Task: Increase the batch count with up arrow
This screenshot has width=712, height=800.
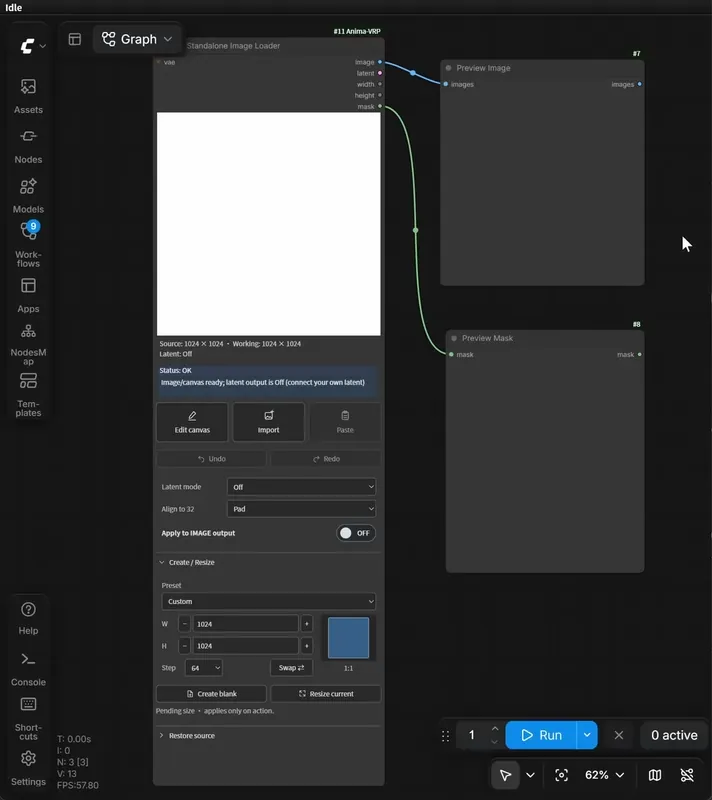Action: tap(494, 729)
